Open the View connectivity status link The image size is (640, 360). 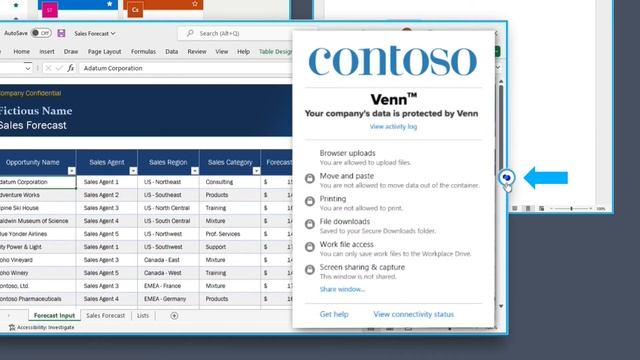coord(413,314)
